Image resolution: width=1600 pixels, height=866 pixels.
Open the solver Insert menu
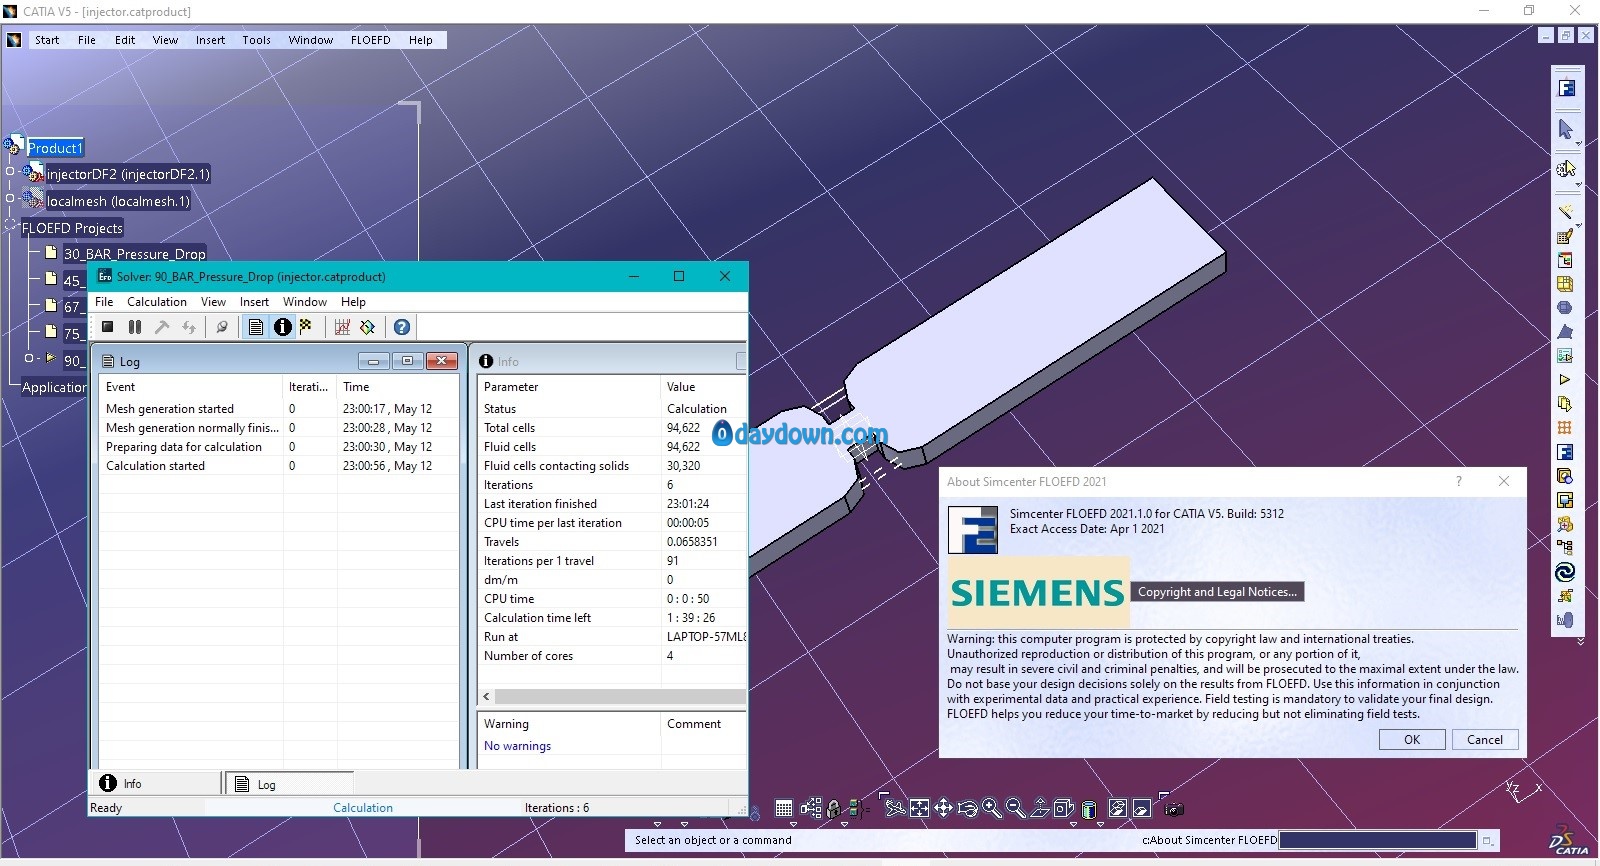[254, 302]
